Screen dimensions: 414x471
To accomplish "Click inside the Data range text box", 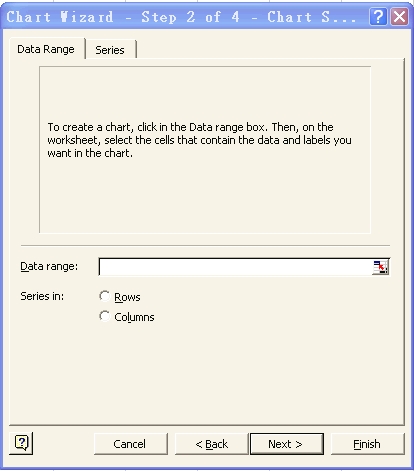I will point(236,267).
